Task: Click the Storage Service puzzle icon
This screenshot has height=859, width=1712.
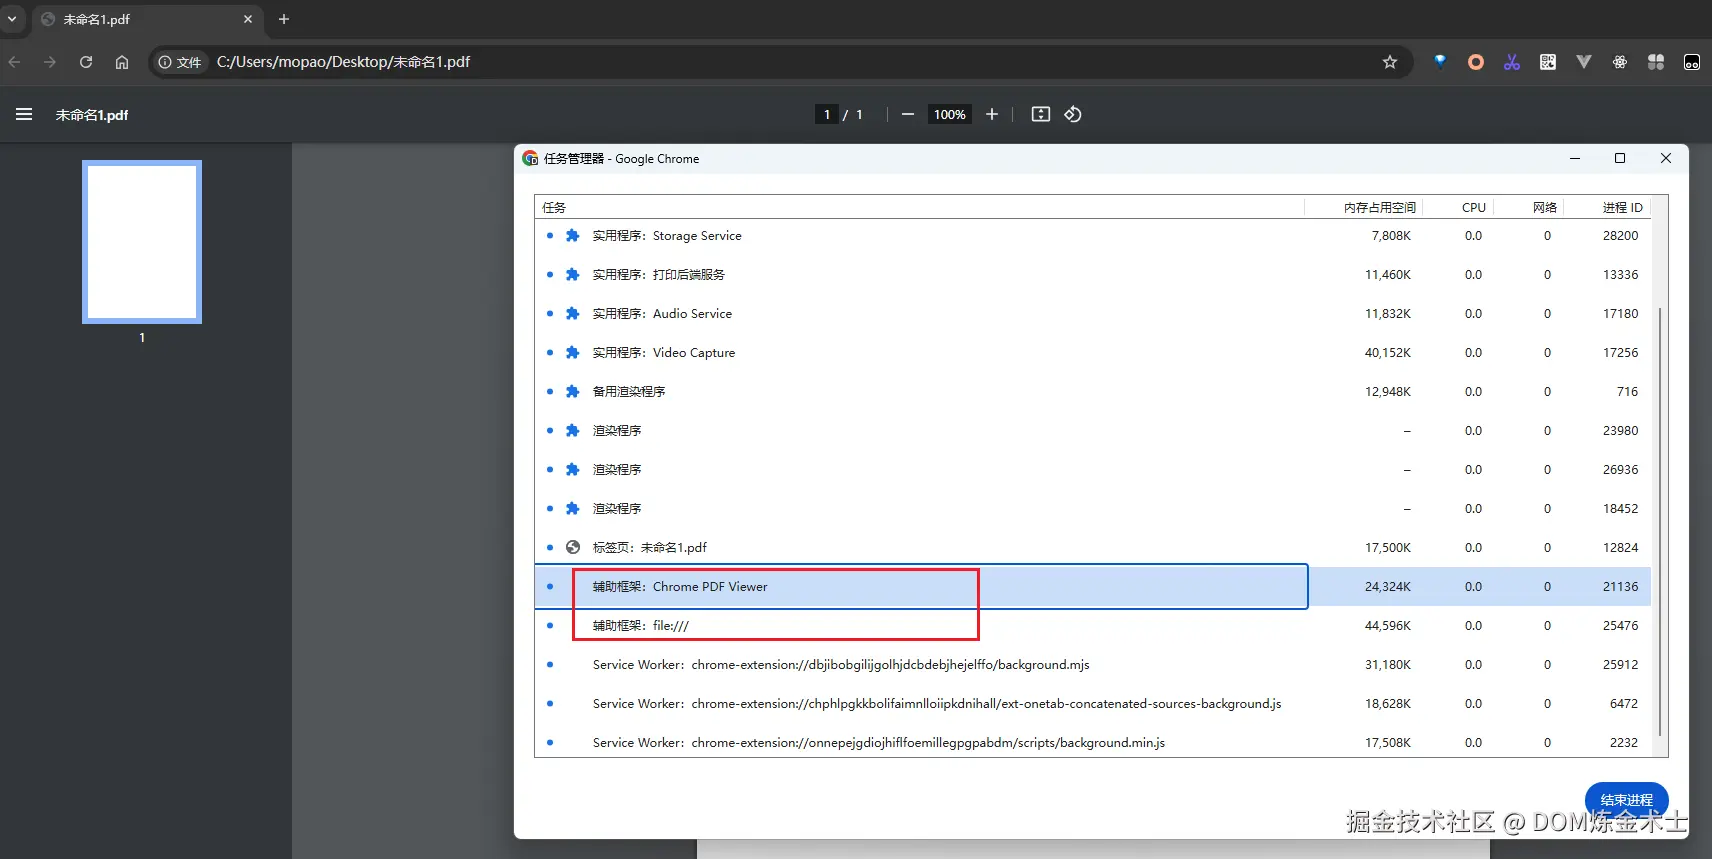Action: (x=572, y=236)
